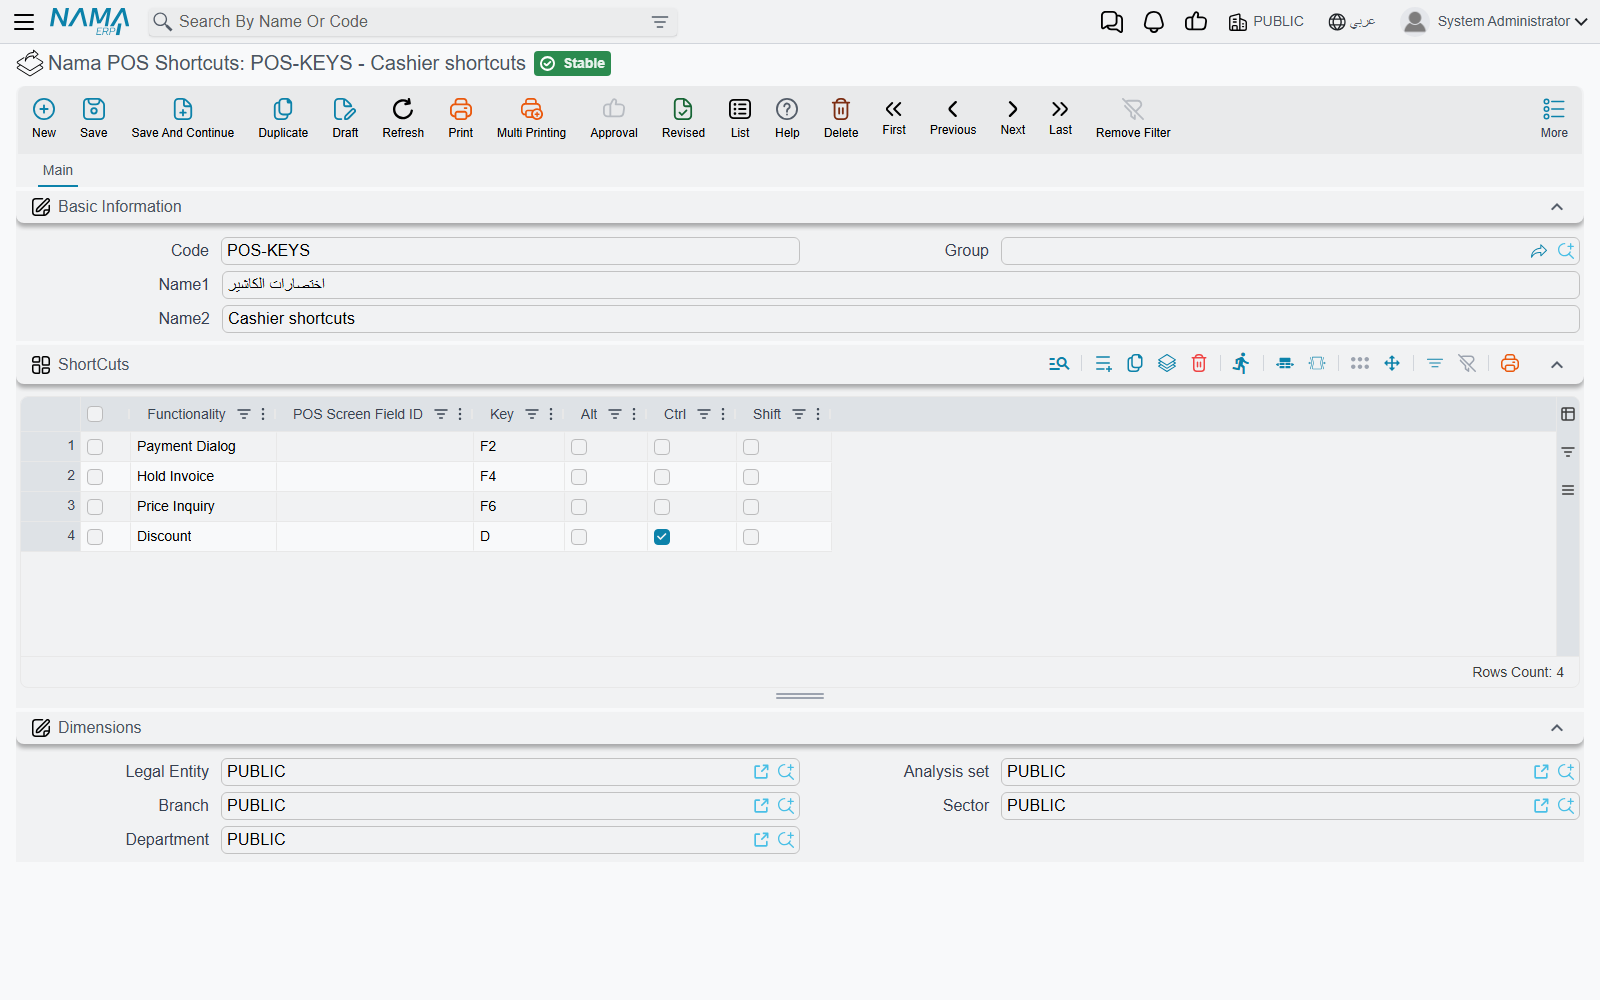Switch to the Main tab
The width and height of the screenshot is (1600, 1000).
coord(58,171)
